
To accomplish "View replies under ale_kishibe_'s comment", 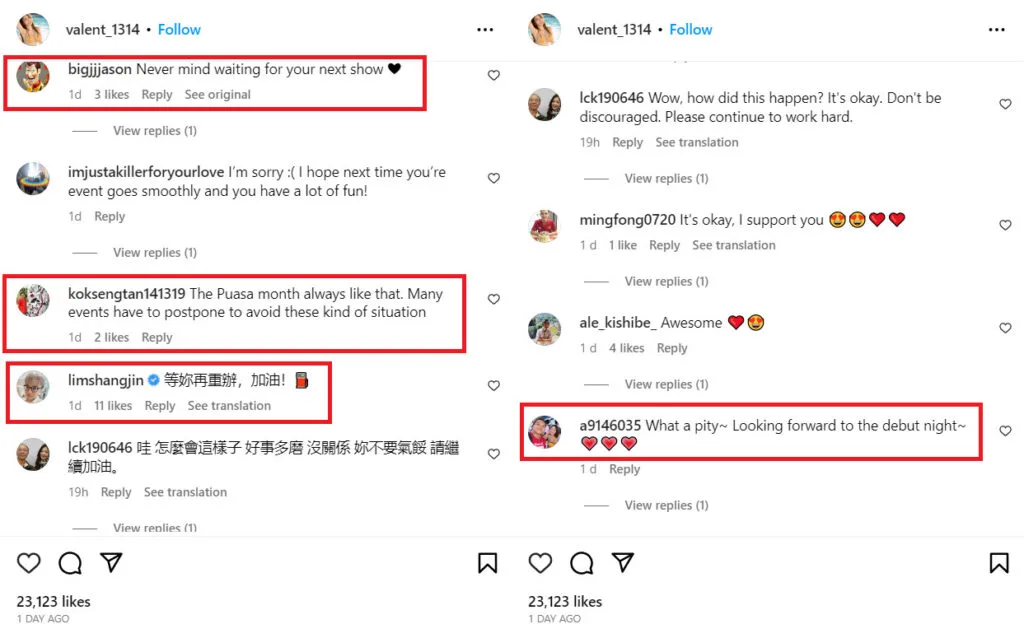I will (x=666, y=384).
